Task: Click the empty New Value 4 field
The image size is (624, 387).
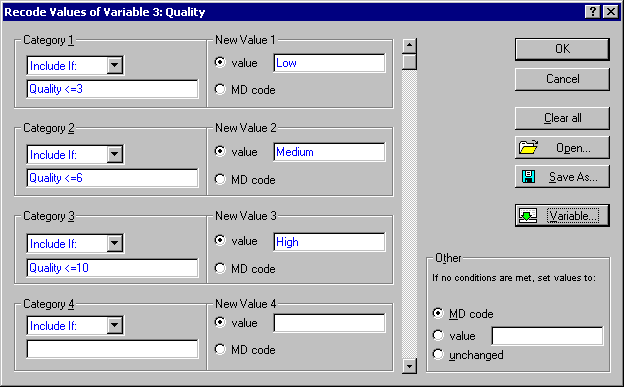Action: (330, 323)
